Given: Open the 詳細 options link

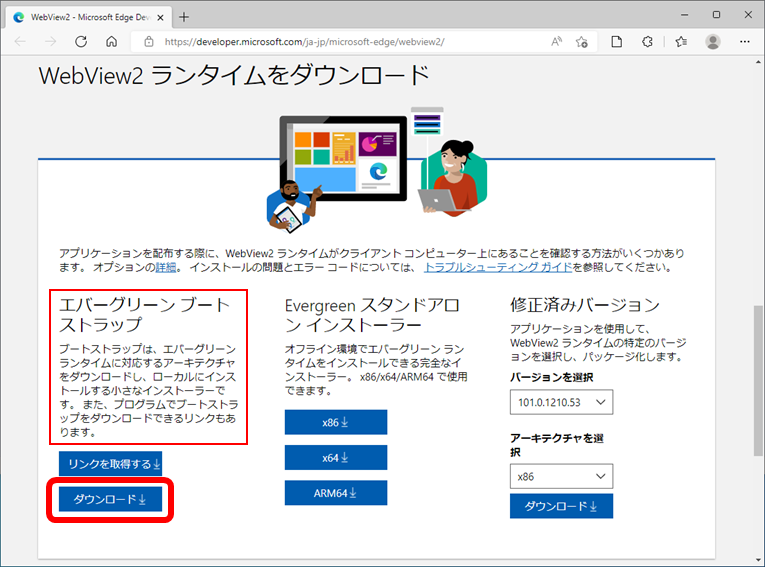Looking at the screenshot, I should [166, 267].
